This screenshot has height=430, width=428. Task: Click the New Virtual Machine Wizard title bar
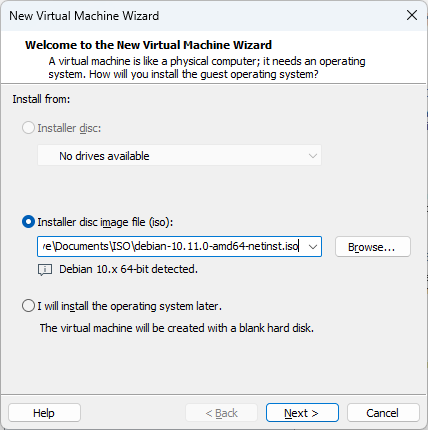tap(200, 15)
